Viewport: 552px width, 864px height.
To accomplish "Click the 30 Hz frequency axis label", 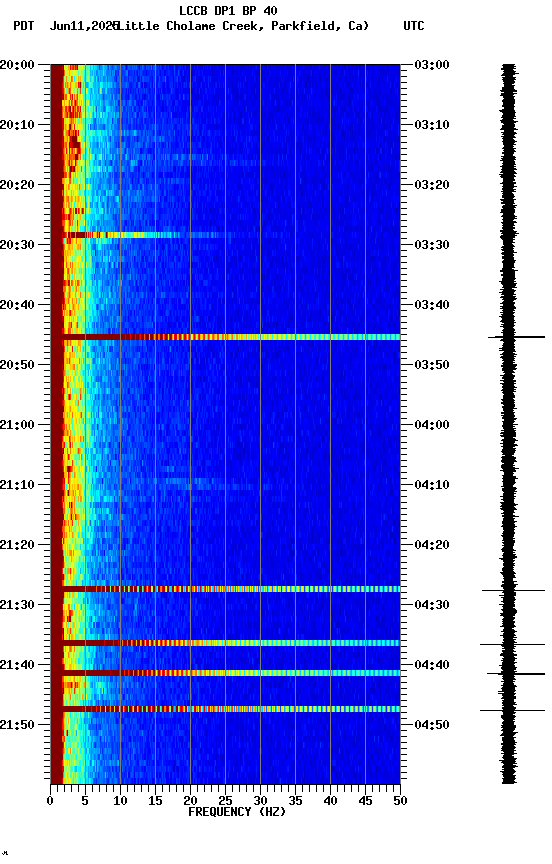I will (260, 801).
